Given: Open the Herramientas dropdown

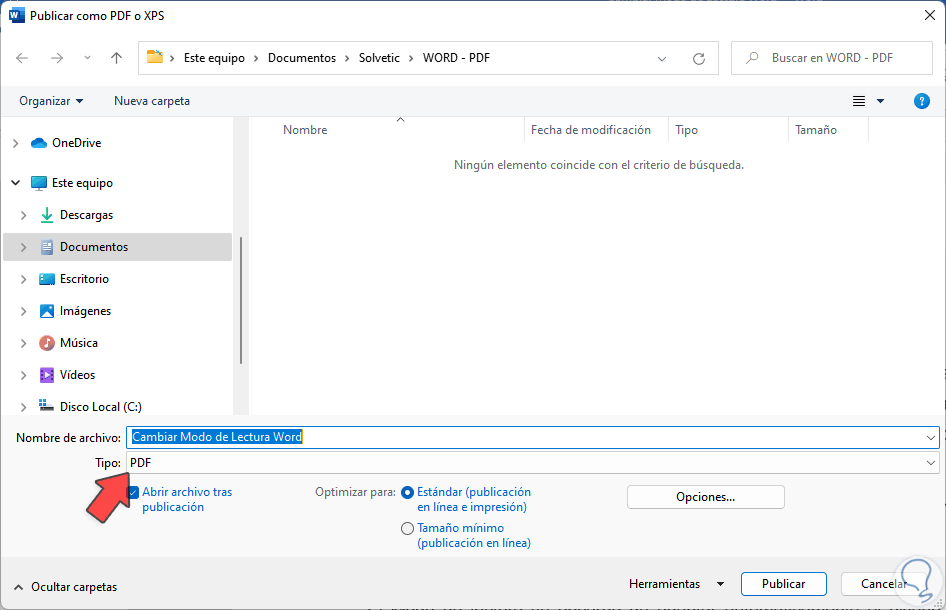Looking at the screenshot, I should click(x=676, y=584).
